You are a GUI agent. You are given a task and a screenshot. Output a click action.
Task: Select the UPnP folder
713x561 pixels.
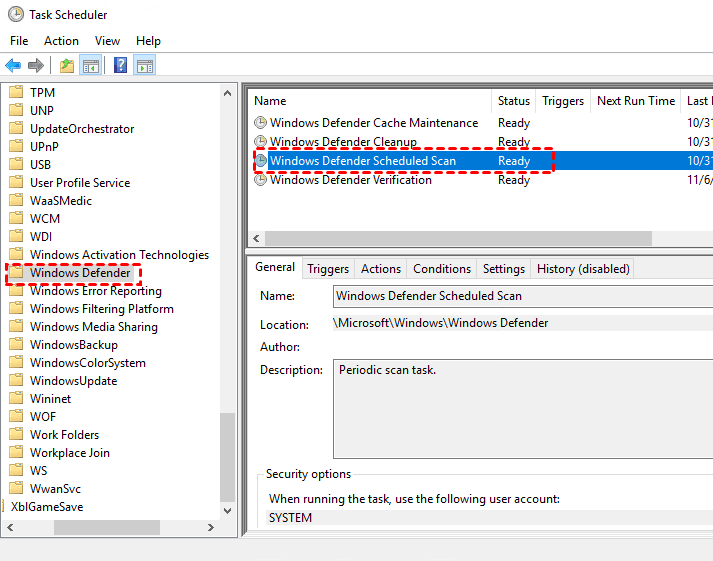tap(45, 146)
